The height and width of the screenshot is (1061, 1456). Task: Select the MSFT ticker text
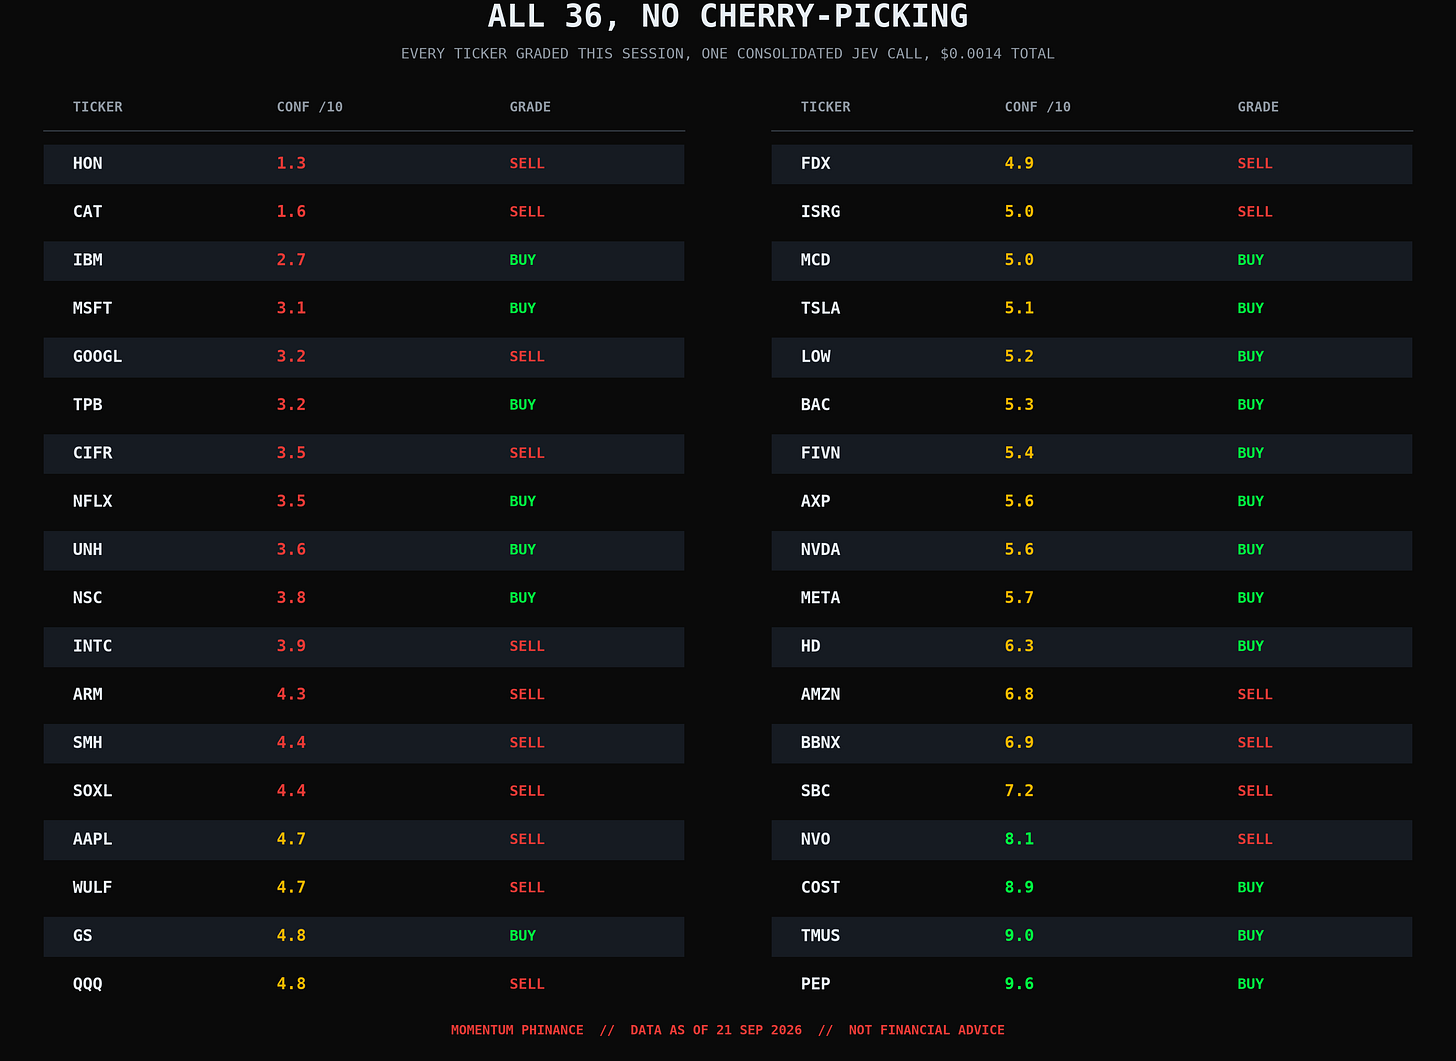(x=93, y=308)
